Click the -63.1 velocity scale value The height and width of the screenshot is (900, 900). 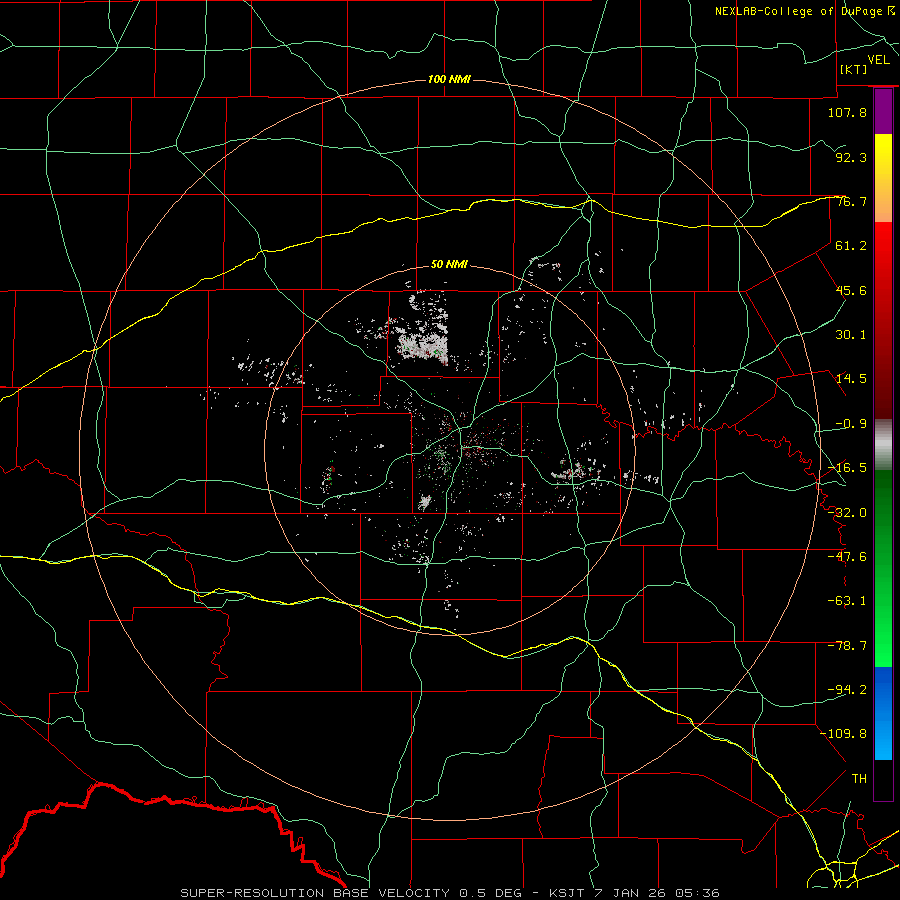click(x=847, y=601)
